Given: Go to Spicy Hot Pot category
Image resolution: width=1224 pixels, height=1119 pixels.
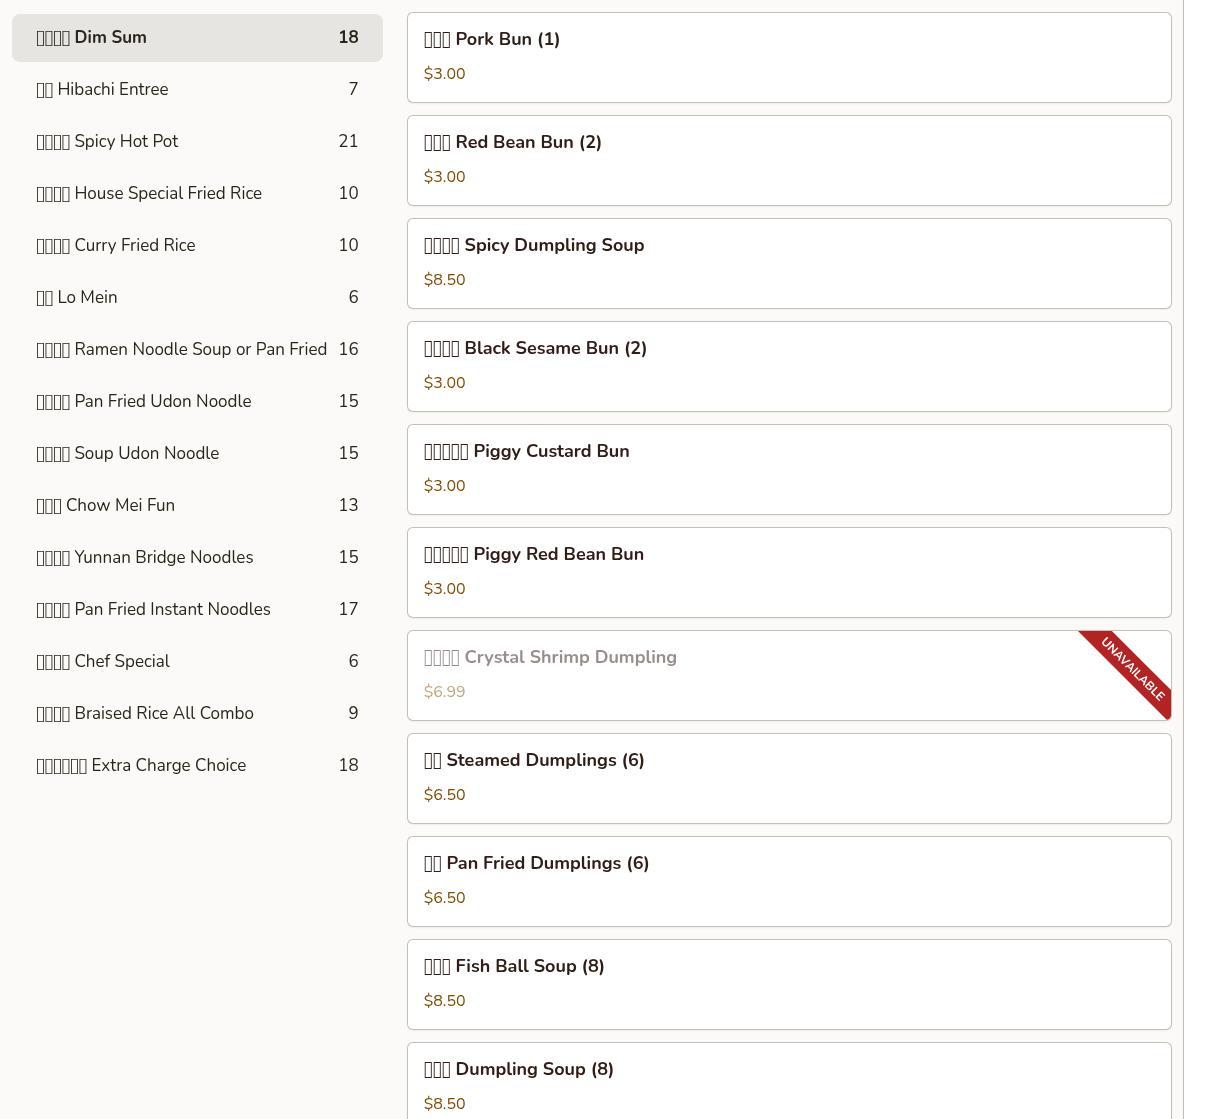Looking at the screenshot, I should point(197,141).
